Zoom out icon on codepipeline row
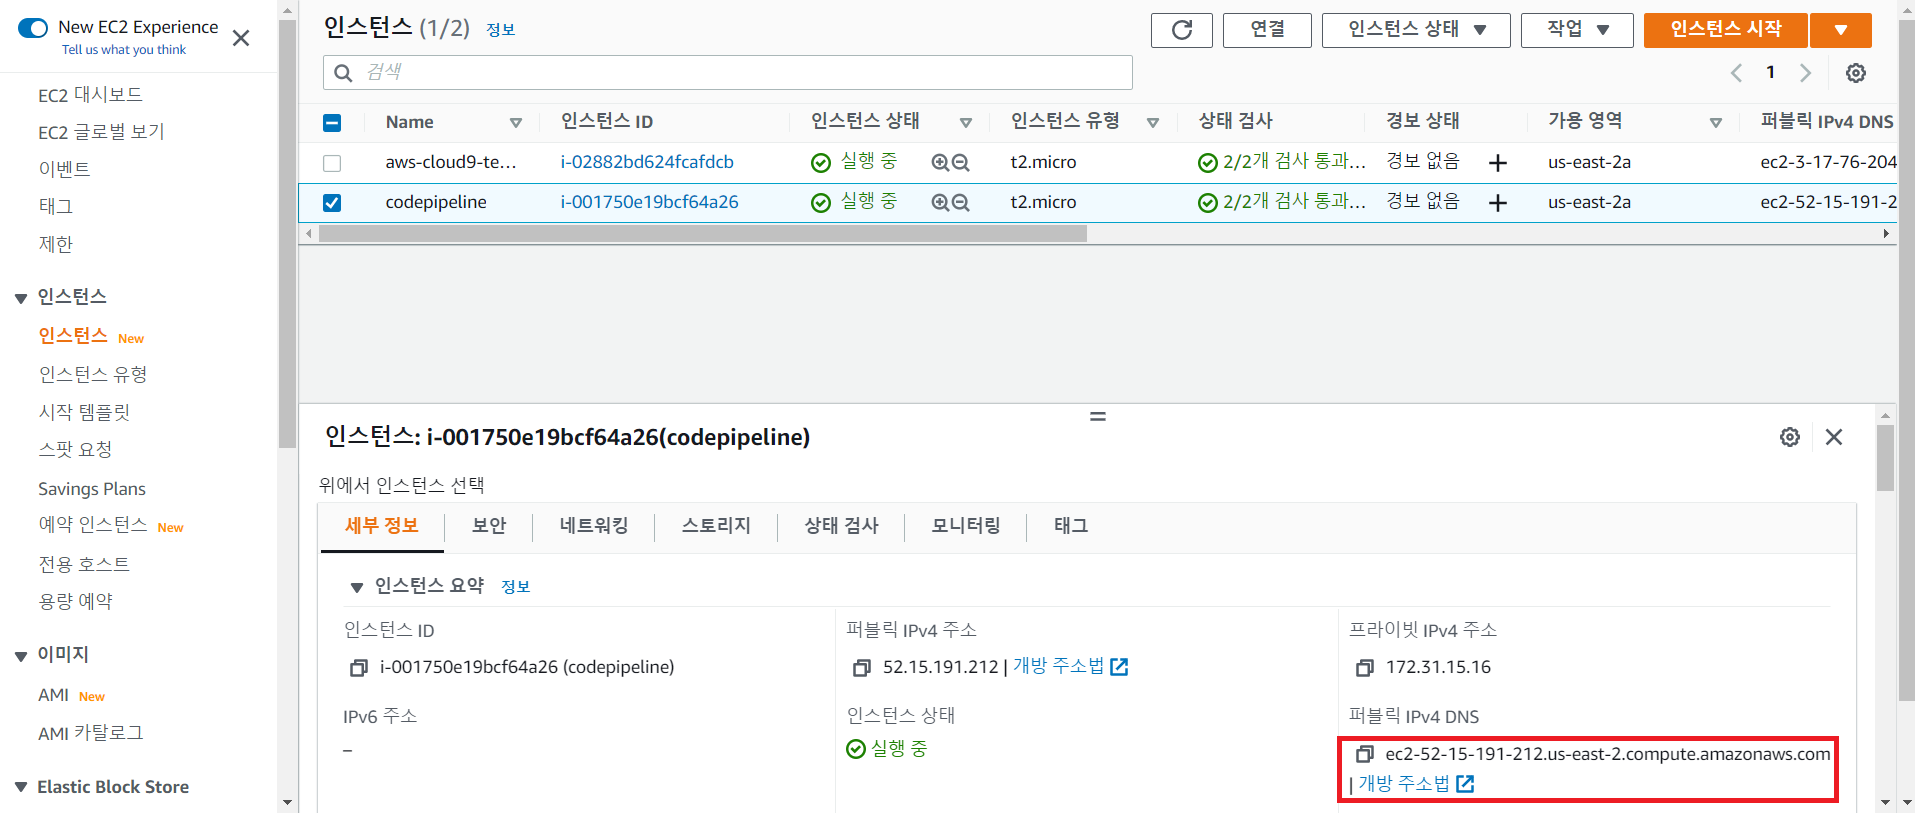Image resolution: width=1915 pixels, height=813 pixels. (x=960, y=202)
